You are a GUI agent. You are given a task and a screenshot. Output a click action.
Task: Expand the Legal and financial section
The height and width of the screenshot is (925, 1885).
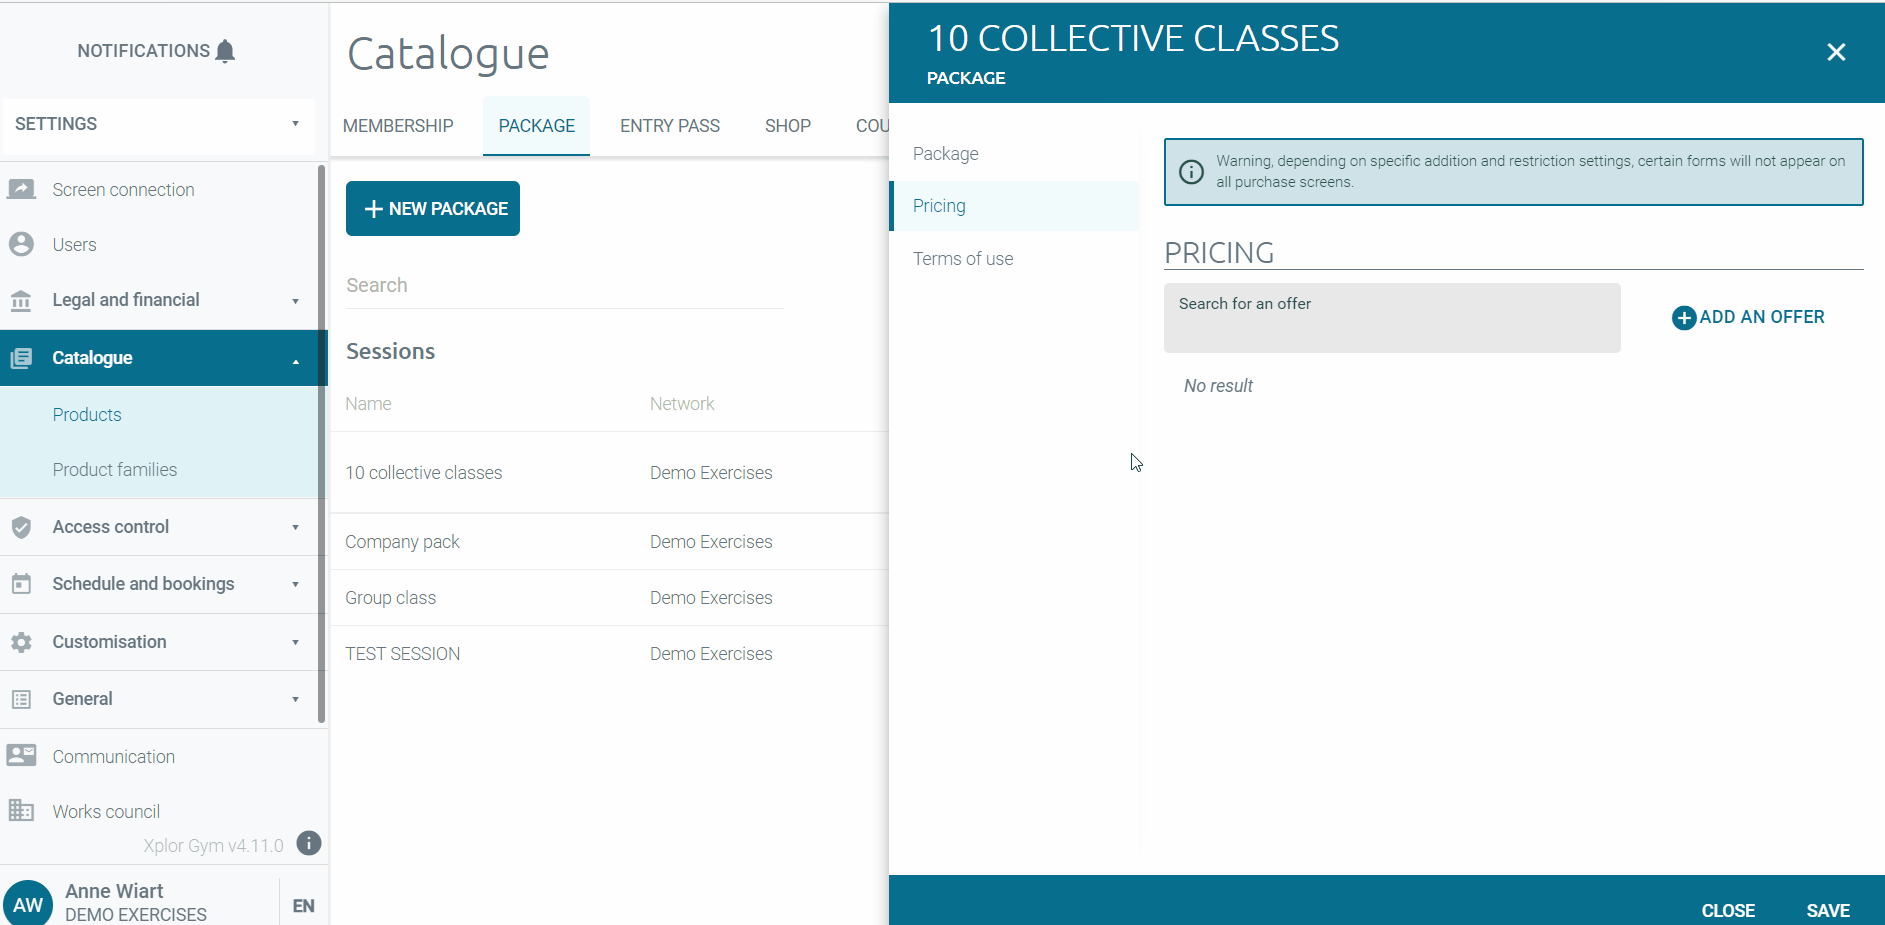tap(295, 301)
